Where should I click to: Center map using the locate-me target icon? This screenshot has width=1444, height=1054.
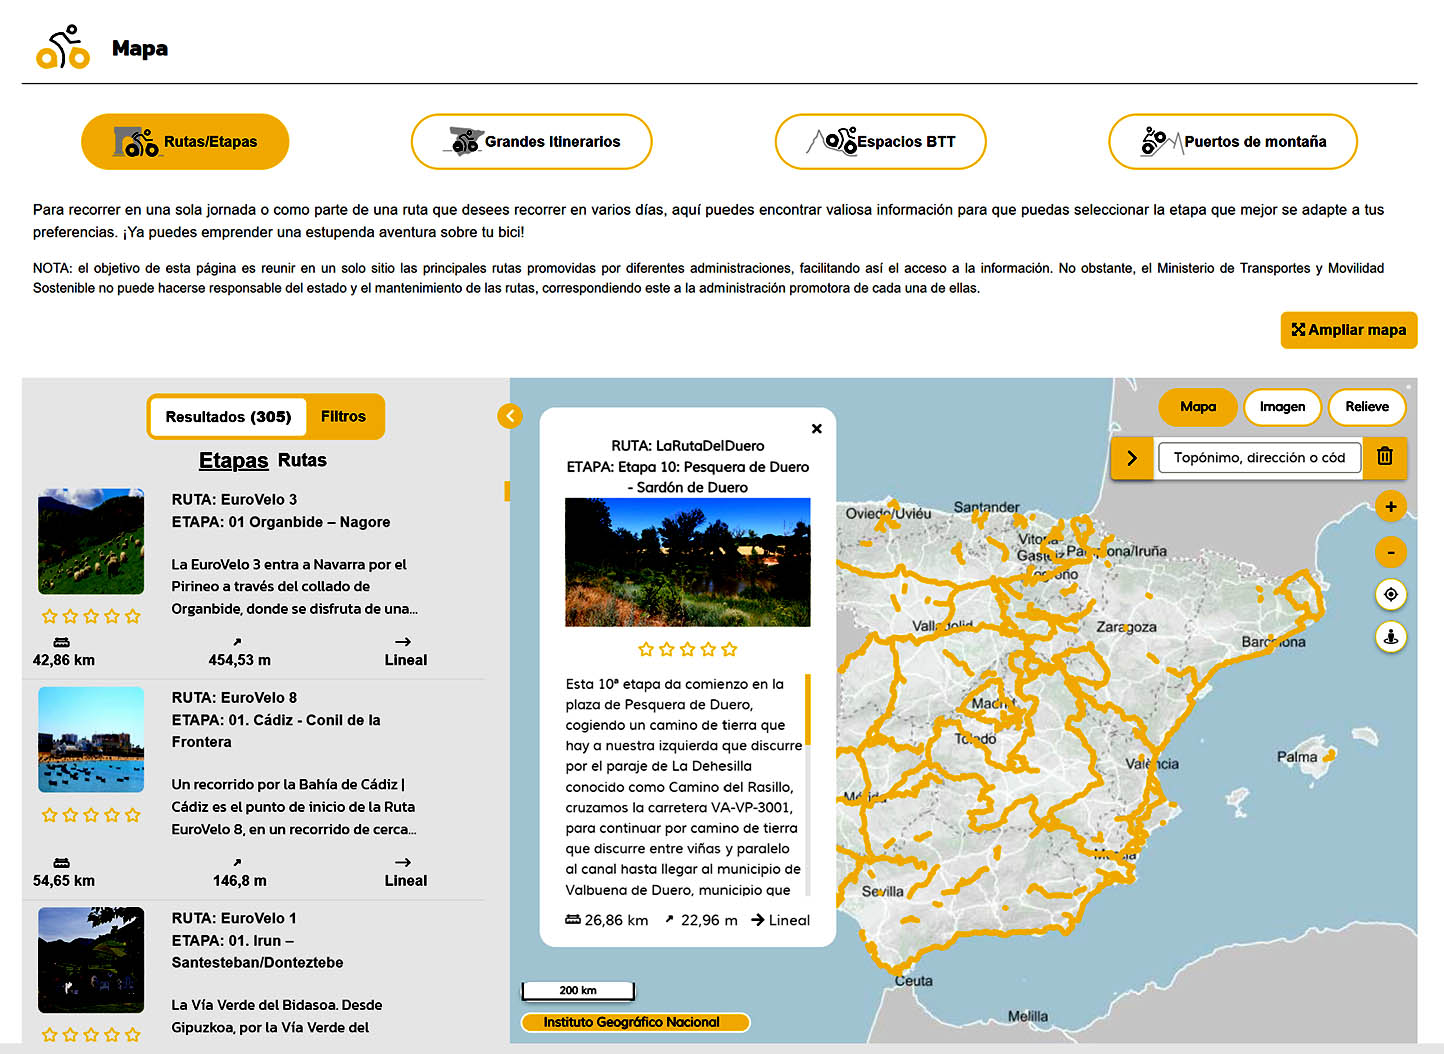(1390, 595)
